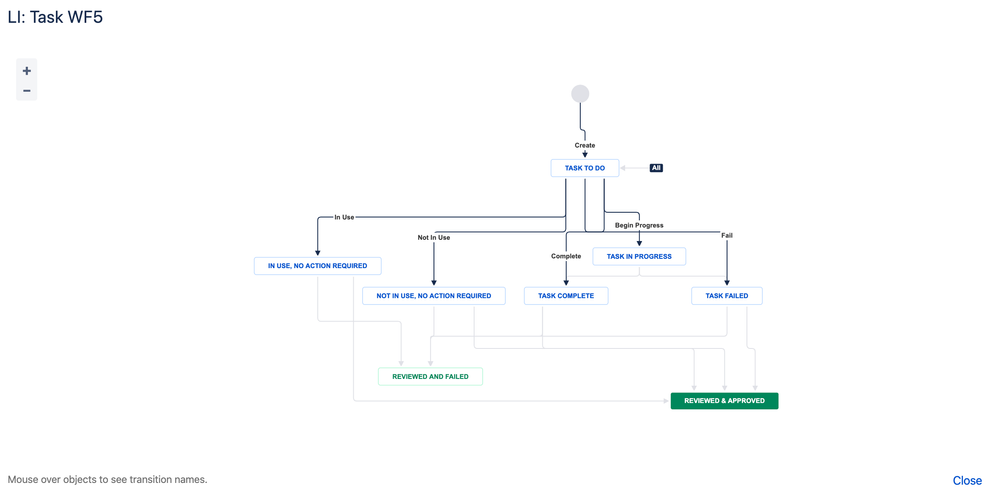Click the Not In Use transition label
This screenshot has width=999, height=499.
point(434,238)
